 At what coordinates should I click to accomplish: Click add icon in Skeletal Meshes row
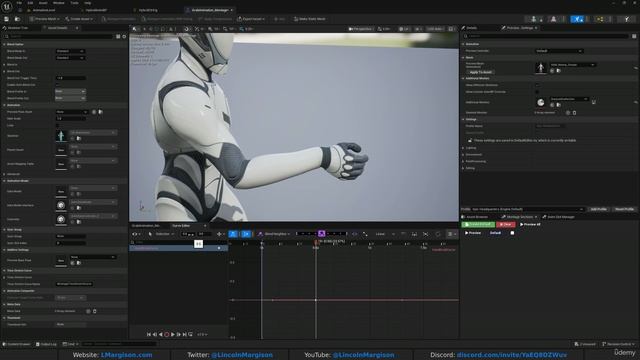click(x=568, y=113)
